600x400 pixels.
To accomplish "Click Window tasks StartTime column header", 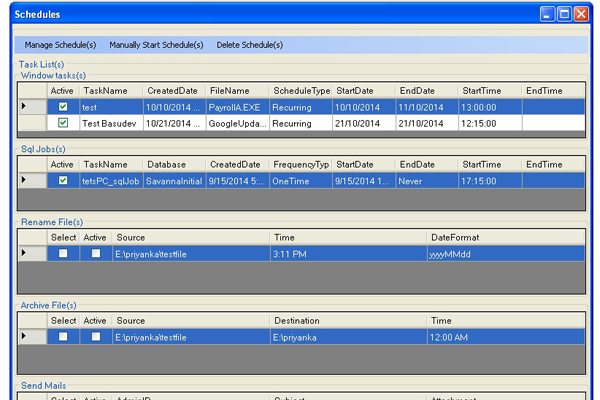I will coord(490,91).
